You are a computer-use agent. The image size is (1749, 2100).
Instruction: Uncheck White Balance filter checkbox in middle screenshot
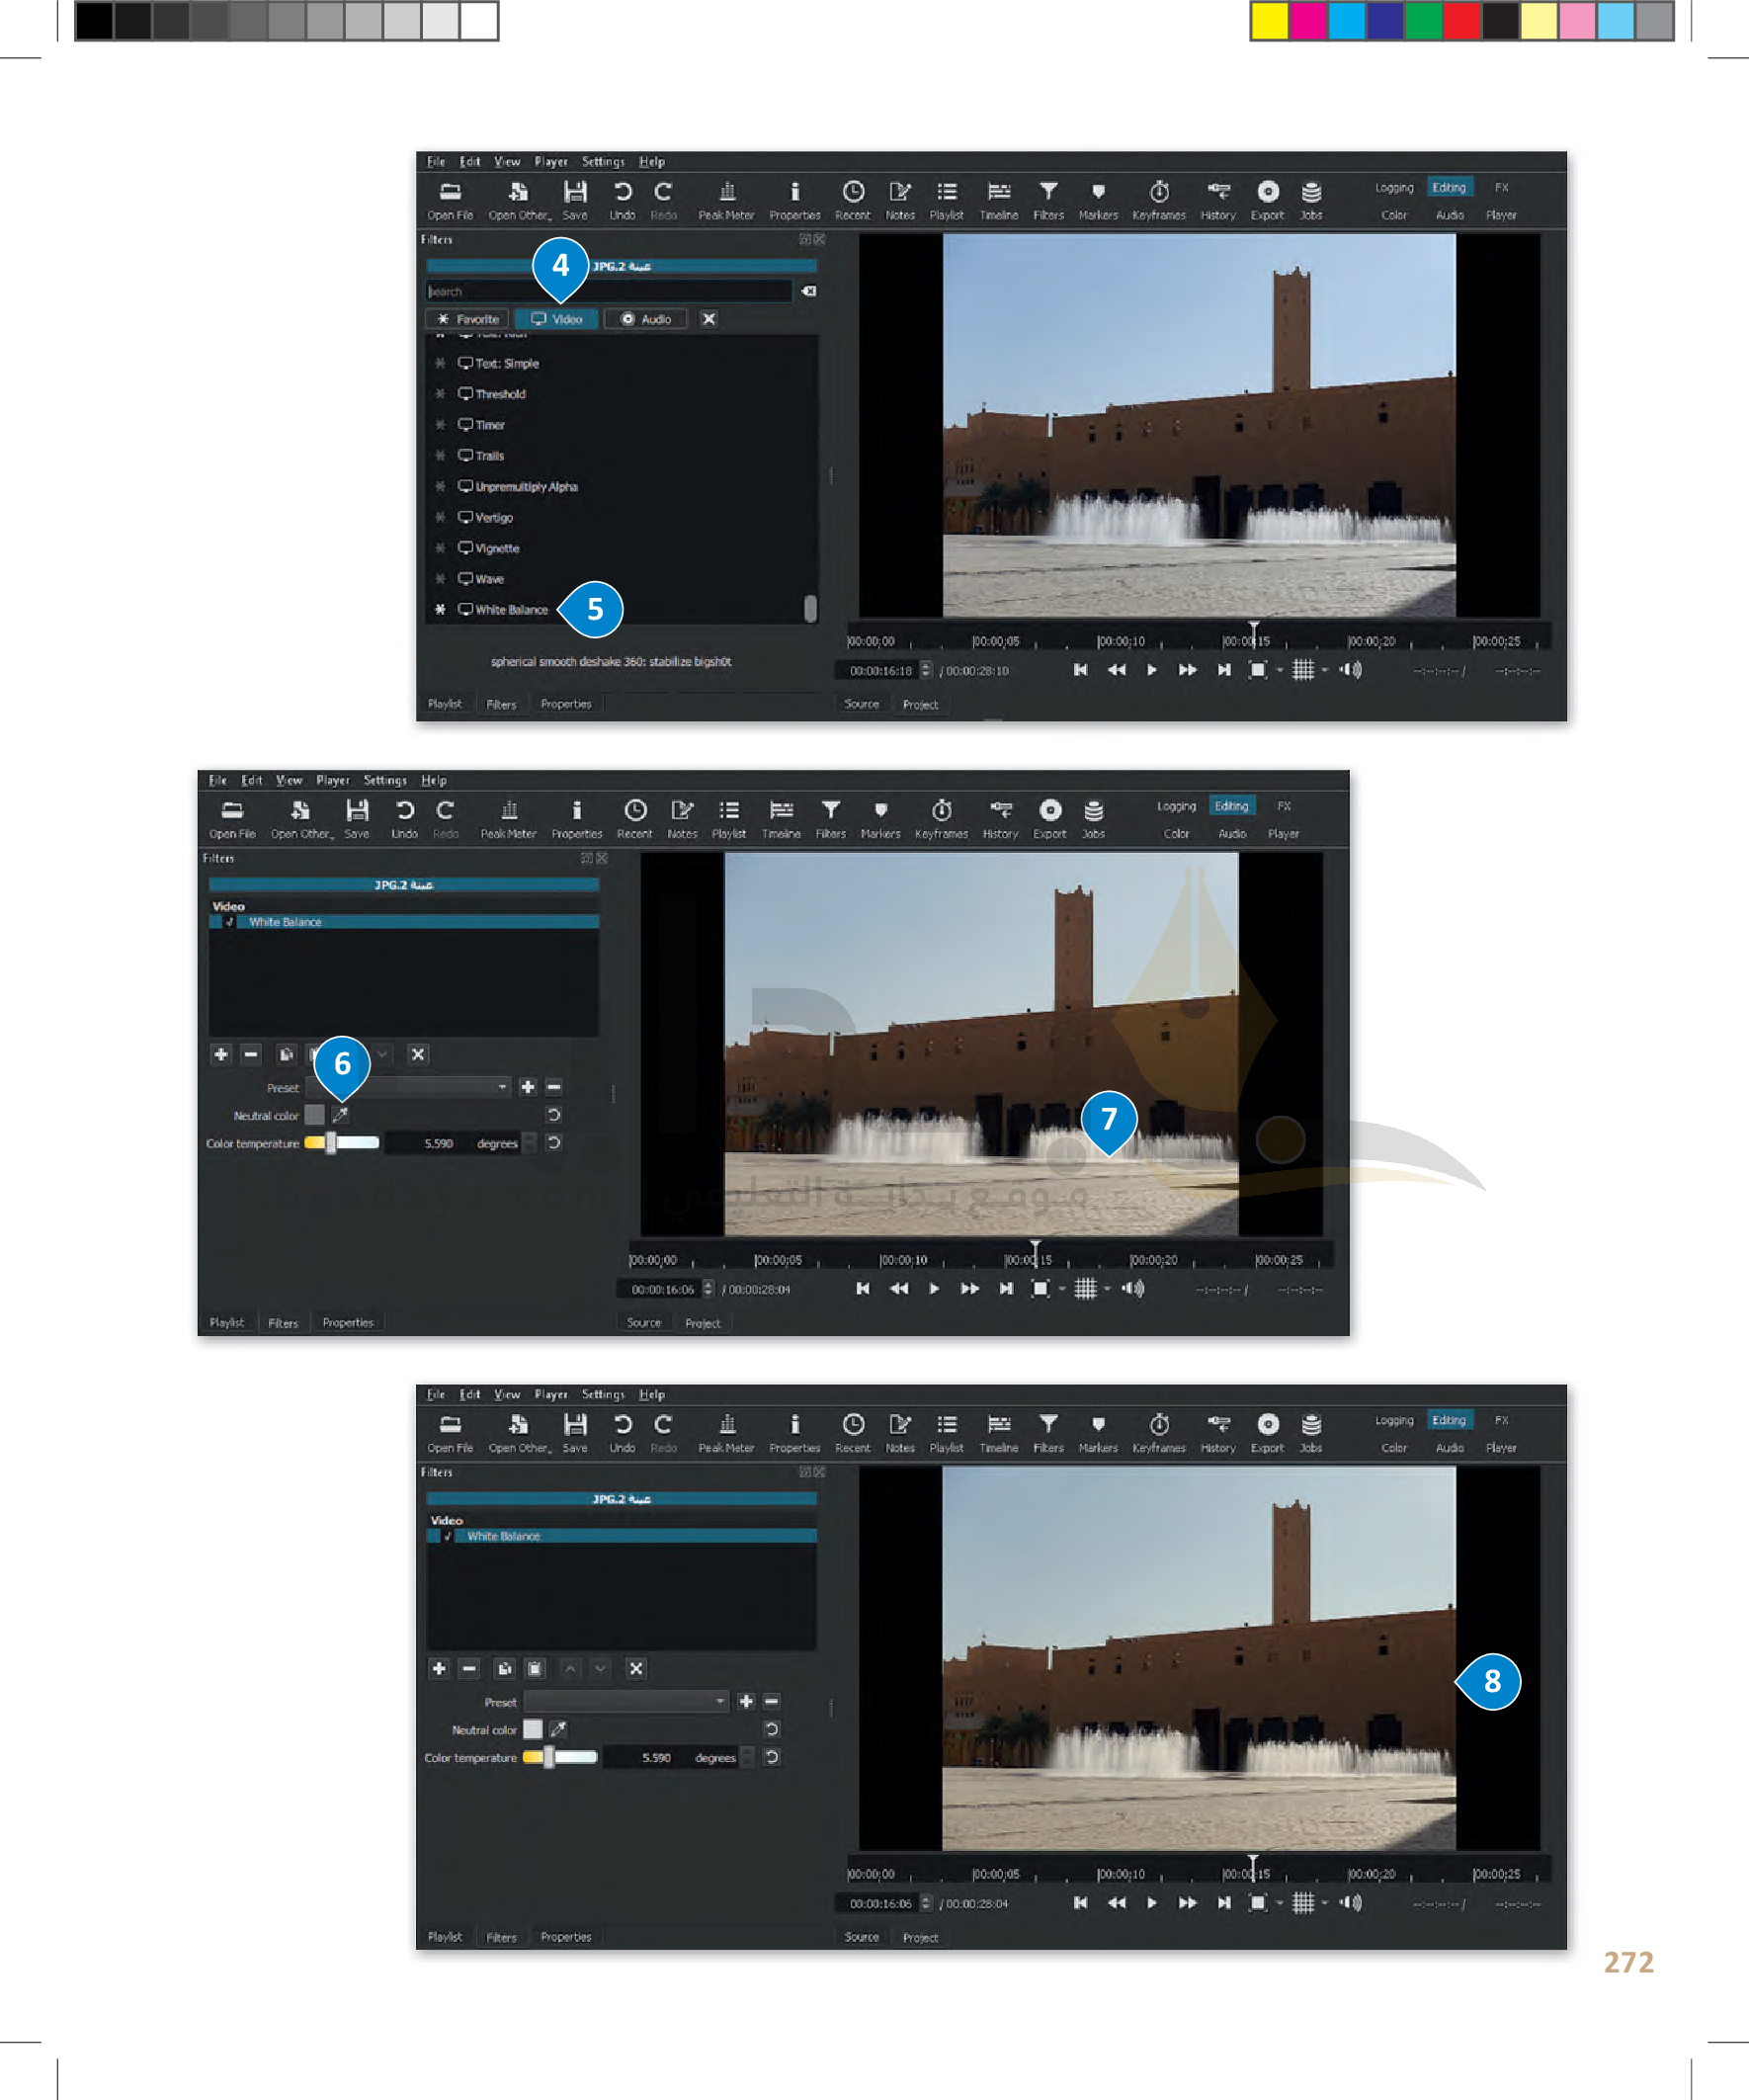(229, 922)
